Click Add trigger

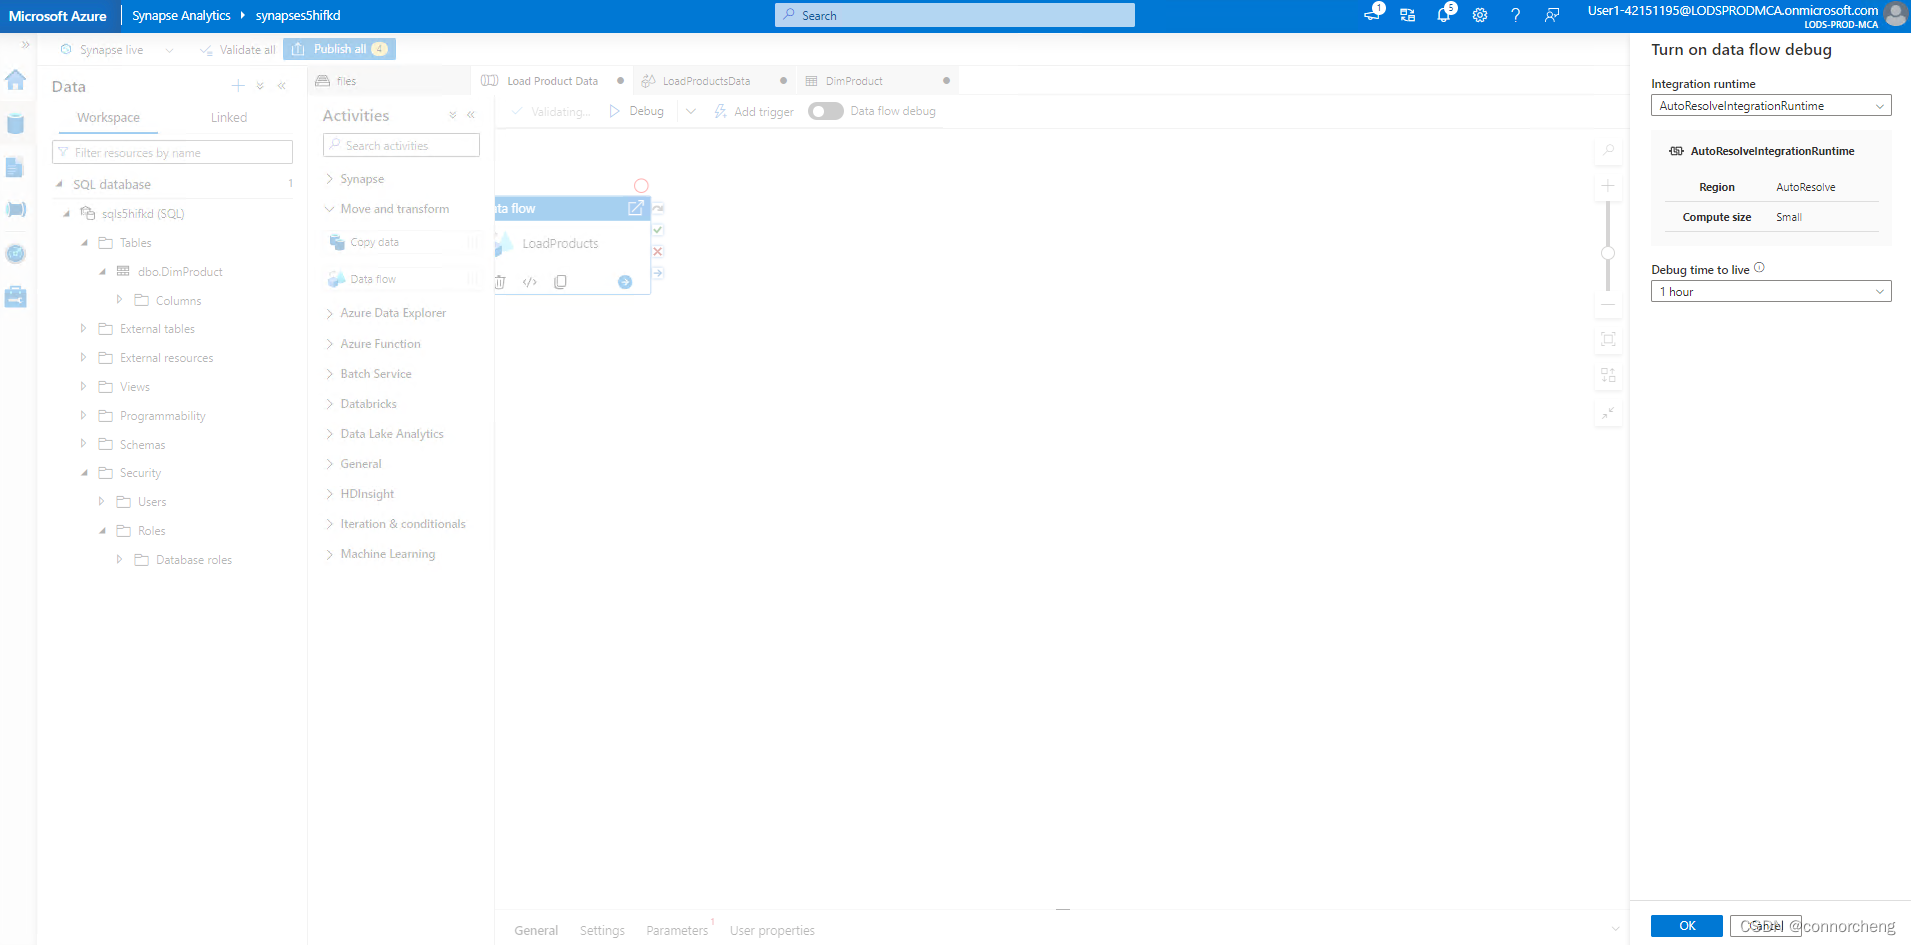[754, 111]
